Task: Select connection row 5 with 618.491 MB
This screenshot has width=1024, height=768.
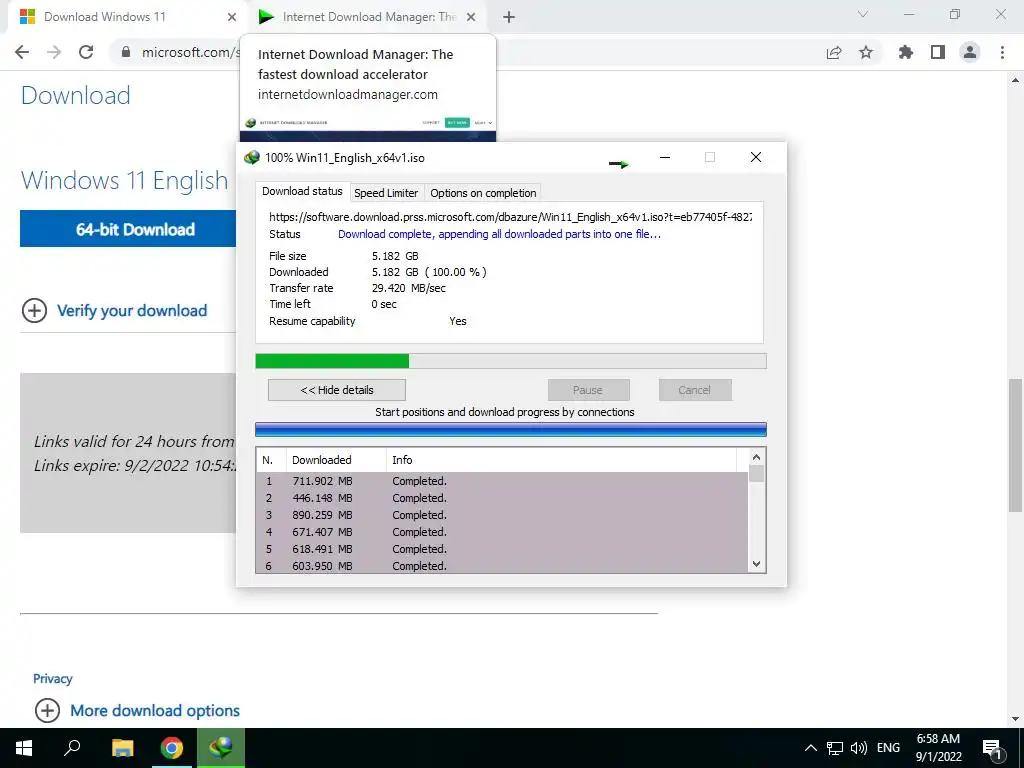Action: point(502,549)
